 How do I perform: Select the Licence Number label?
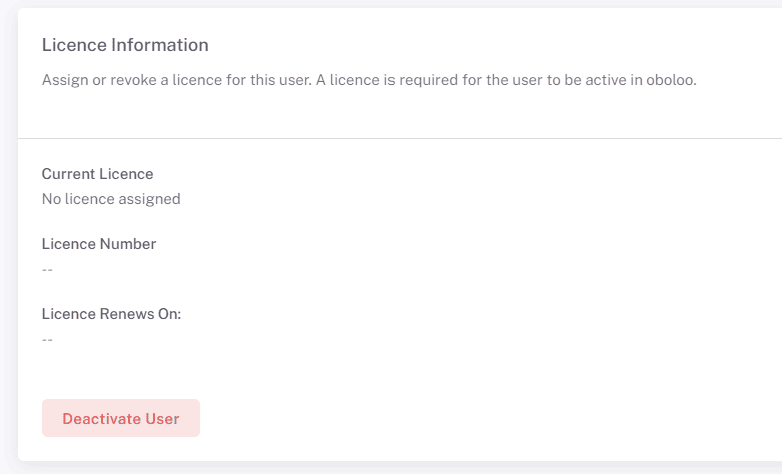tap(99, 244)
